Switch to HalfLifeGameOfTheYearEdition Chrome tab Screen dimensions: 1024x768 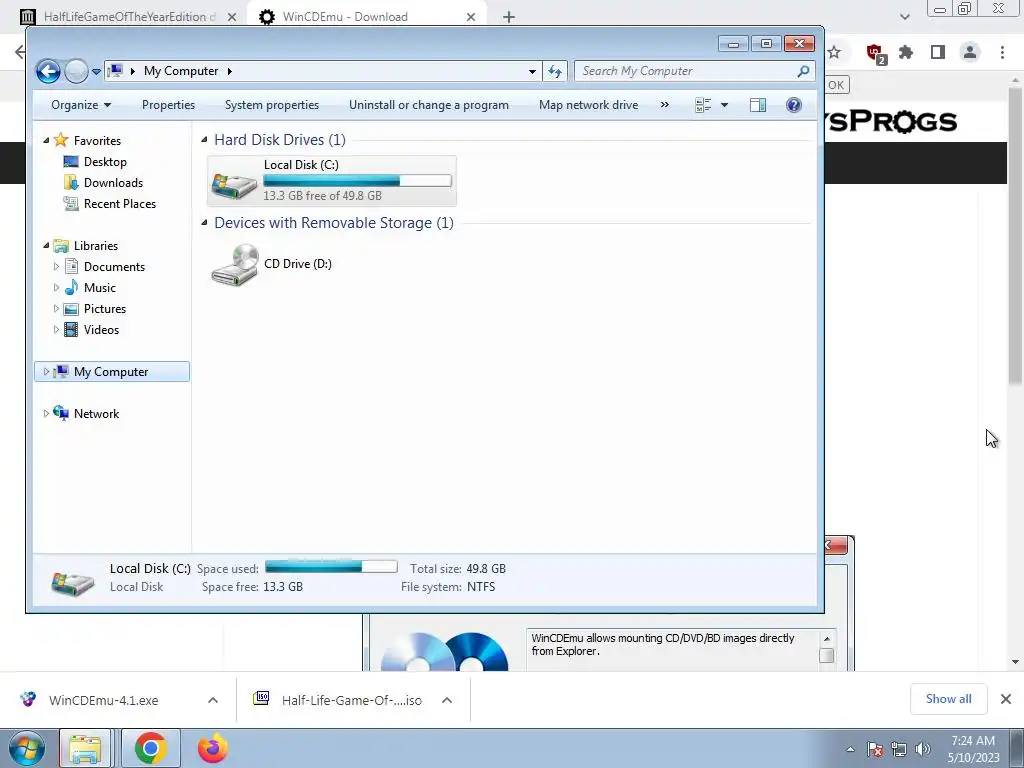click(x=128, y=17)
